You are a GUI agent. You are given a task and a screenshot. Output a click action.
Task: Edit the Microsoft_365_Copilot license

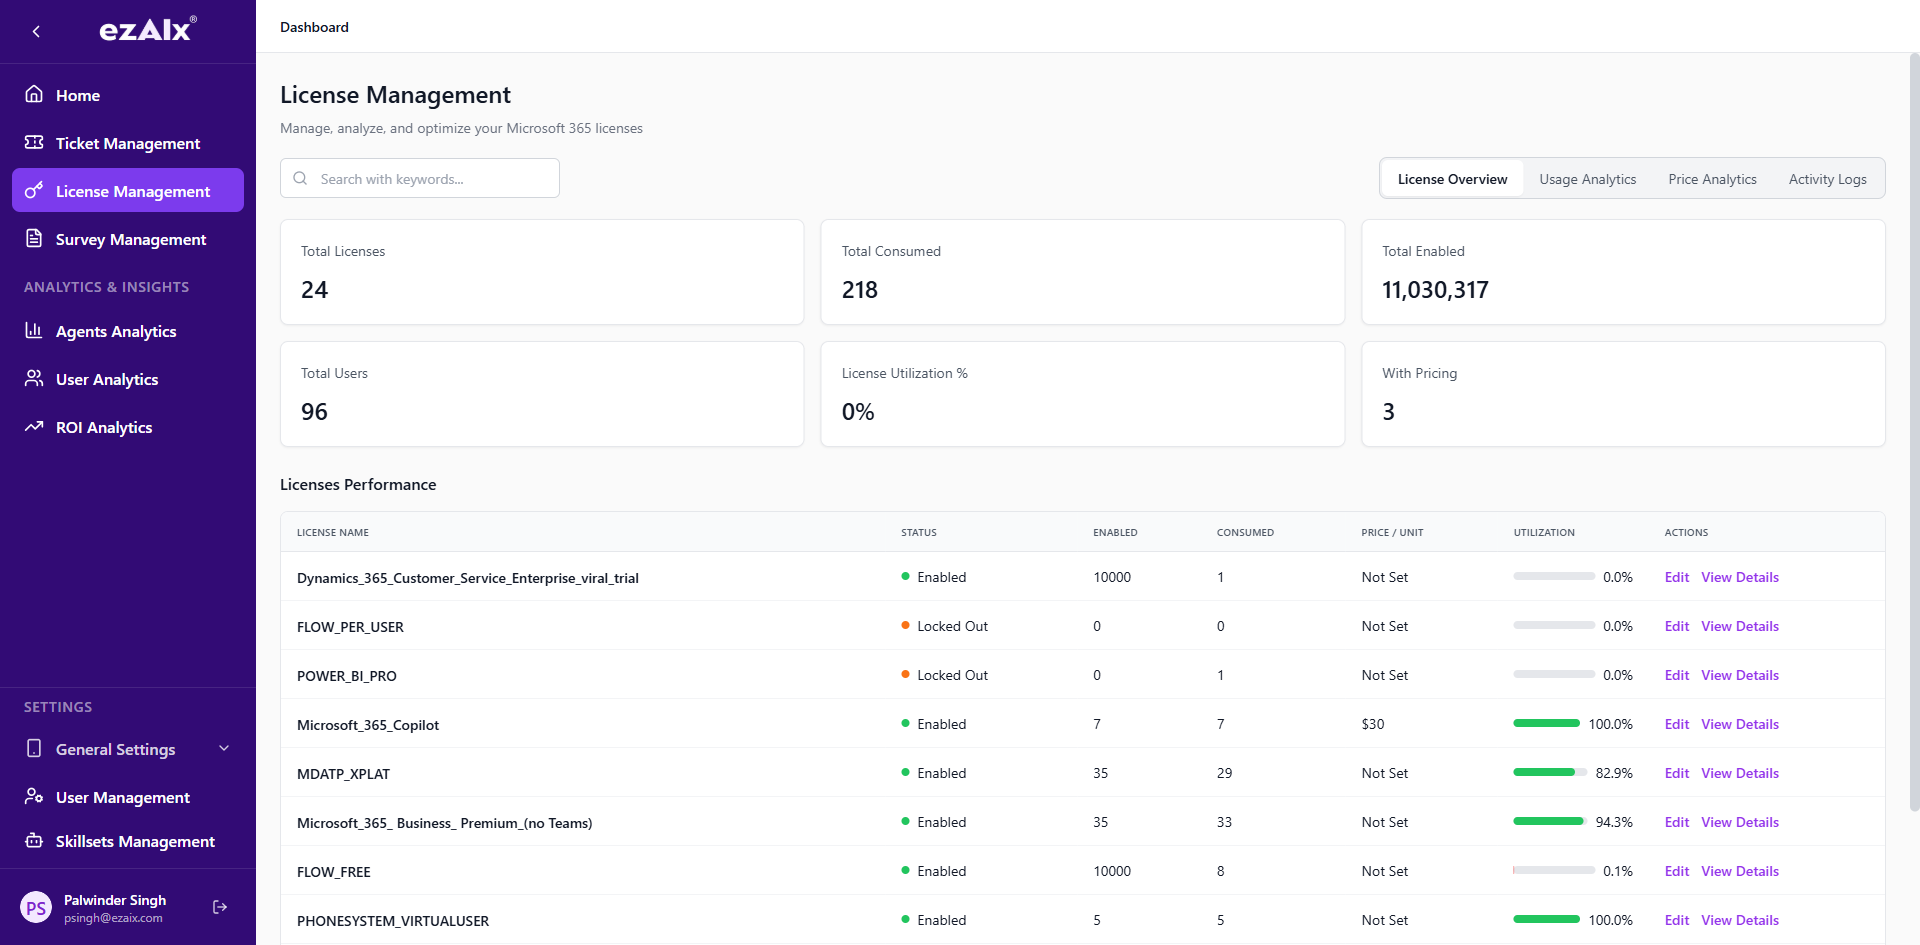point(1677,723)
